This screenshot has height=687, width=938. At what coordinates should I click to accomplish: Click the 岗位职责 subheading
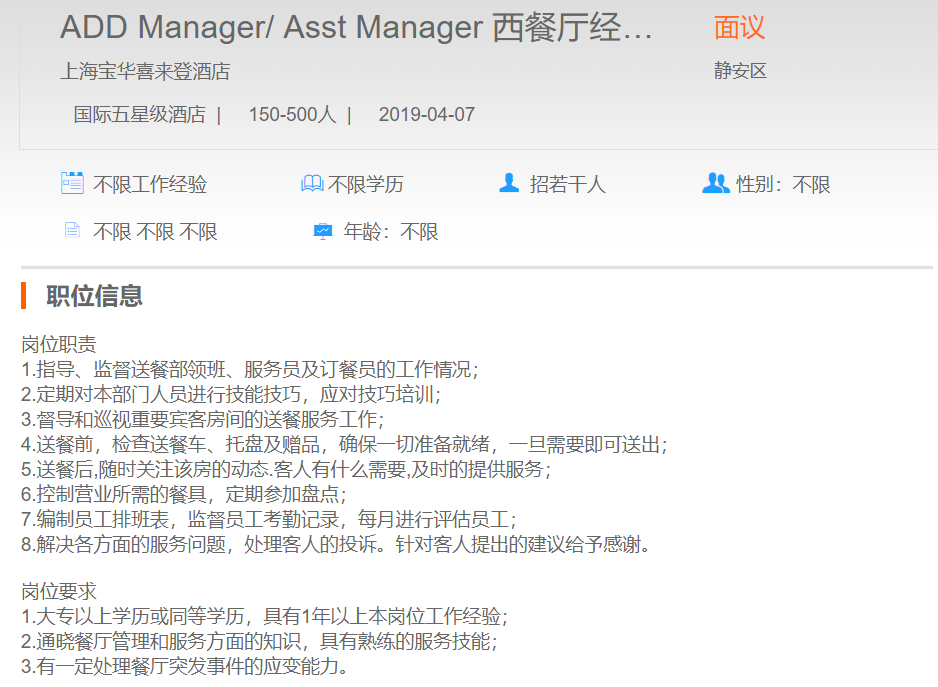coord(59,345)
